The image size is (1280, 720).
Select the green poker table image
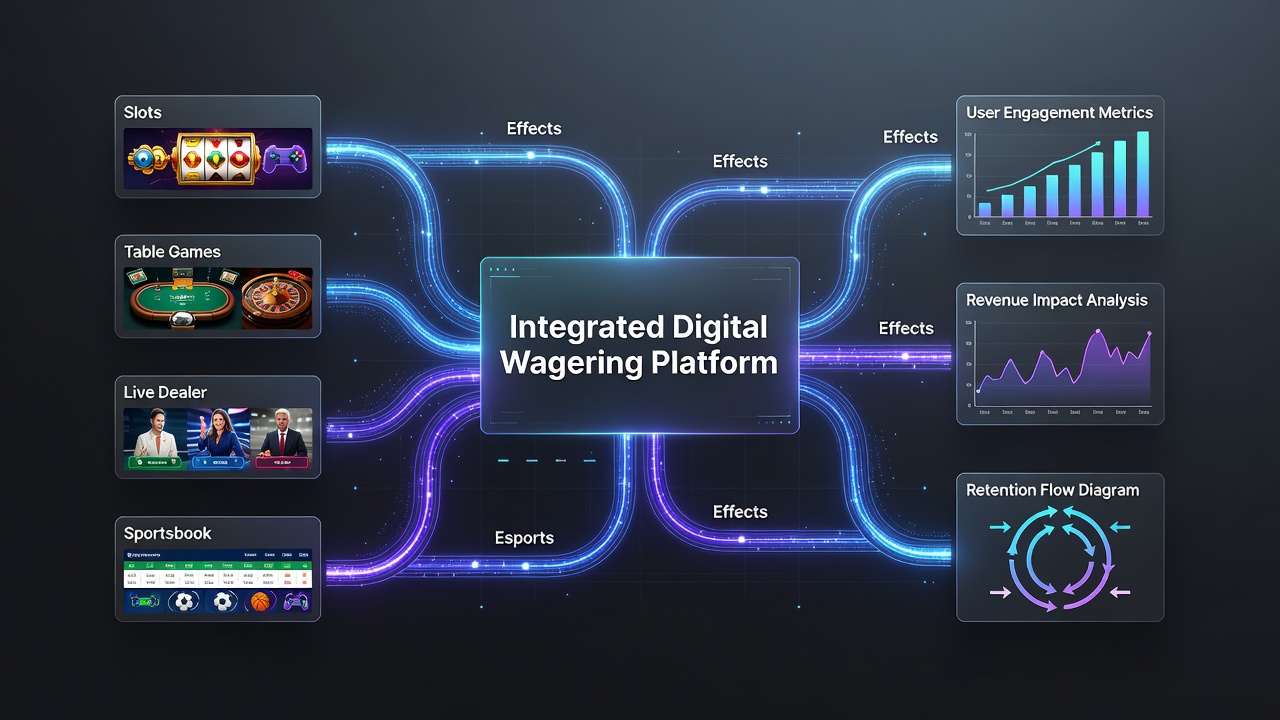[183, 298]
